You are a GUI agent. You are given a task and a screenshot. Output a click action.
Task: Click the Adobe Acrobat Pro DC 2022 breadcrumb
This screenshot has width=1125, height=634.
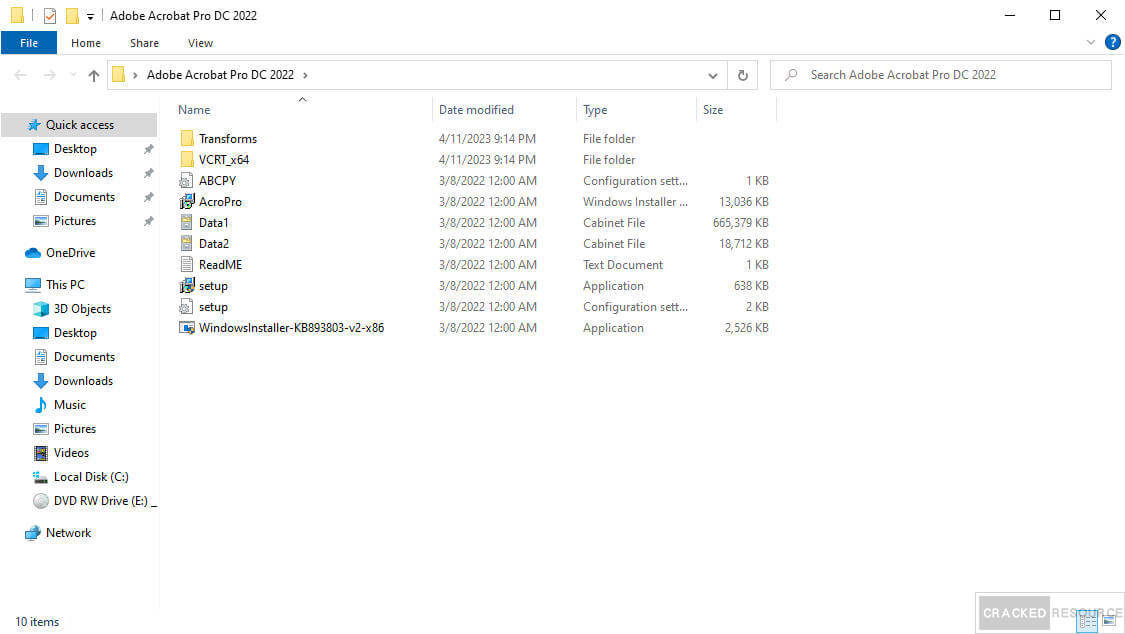pos(220,75)
